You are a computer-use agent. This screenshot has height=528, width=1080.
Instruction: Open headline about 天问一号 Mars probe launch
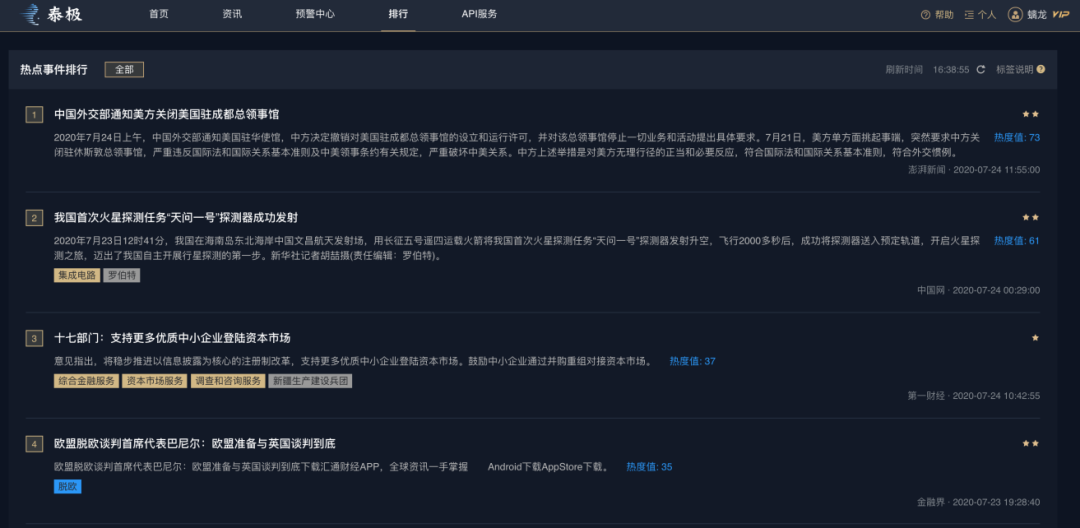pyautogui.click(x=176, y=217)
